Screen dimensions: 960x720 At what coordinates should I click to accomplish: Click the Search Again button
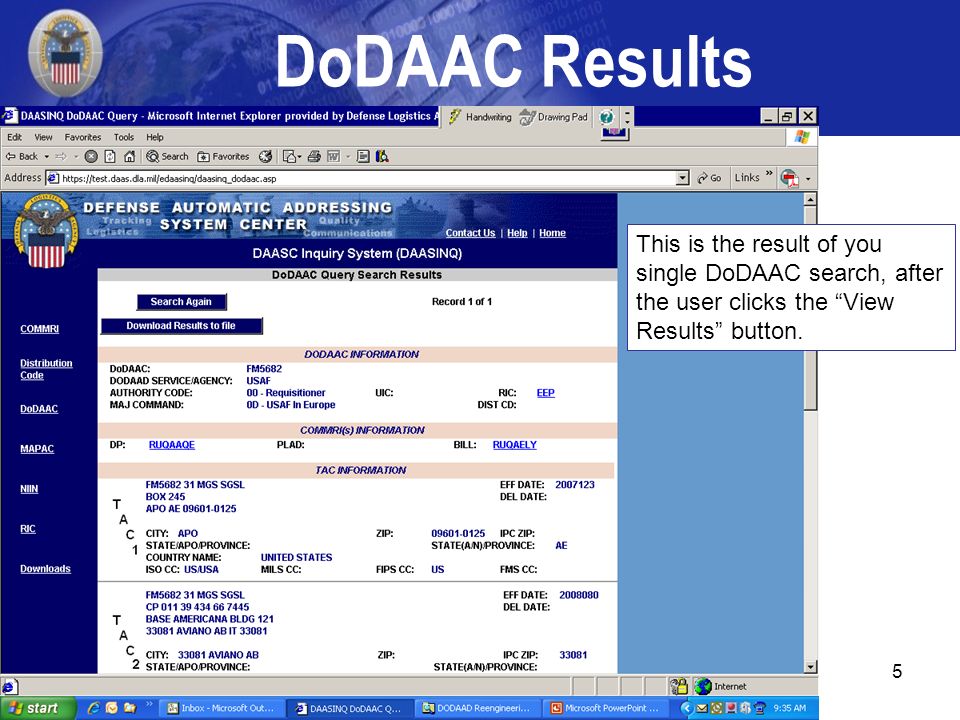(x=181, y=302)
